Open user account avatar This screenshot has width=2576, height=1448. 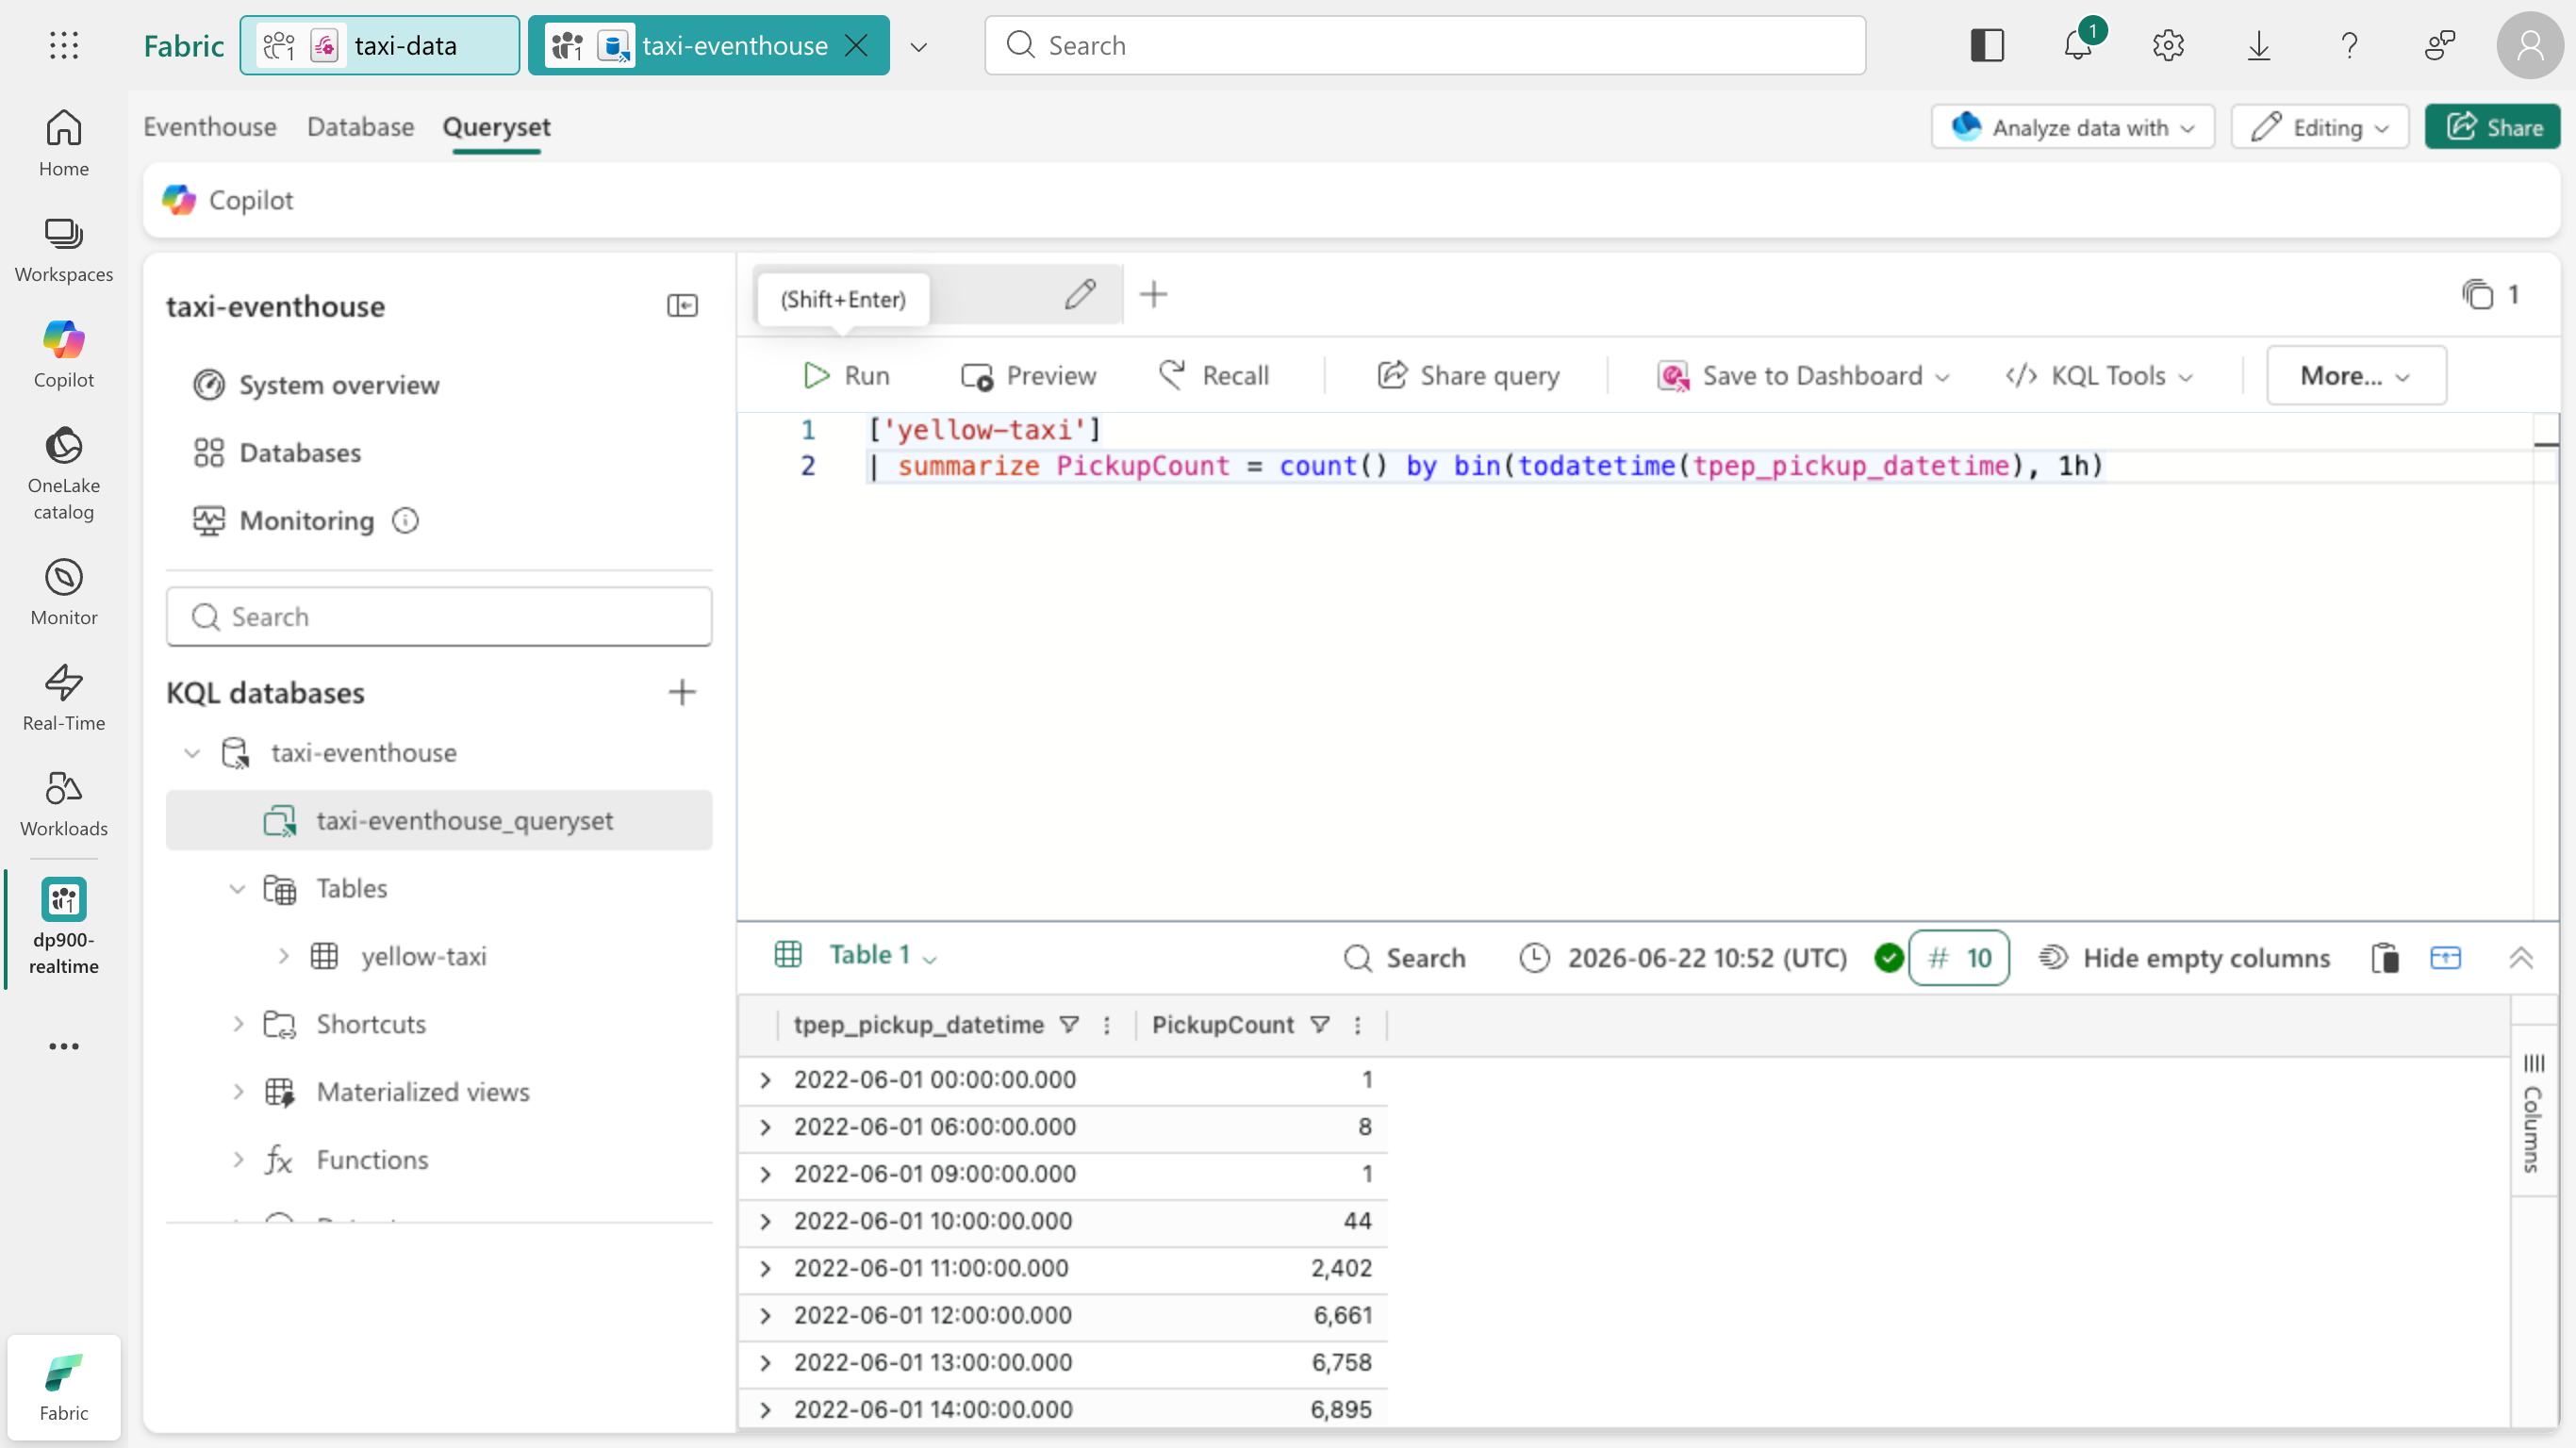[x=2530, y=45]
